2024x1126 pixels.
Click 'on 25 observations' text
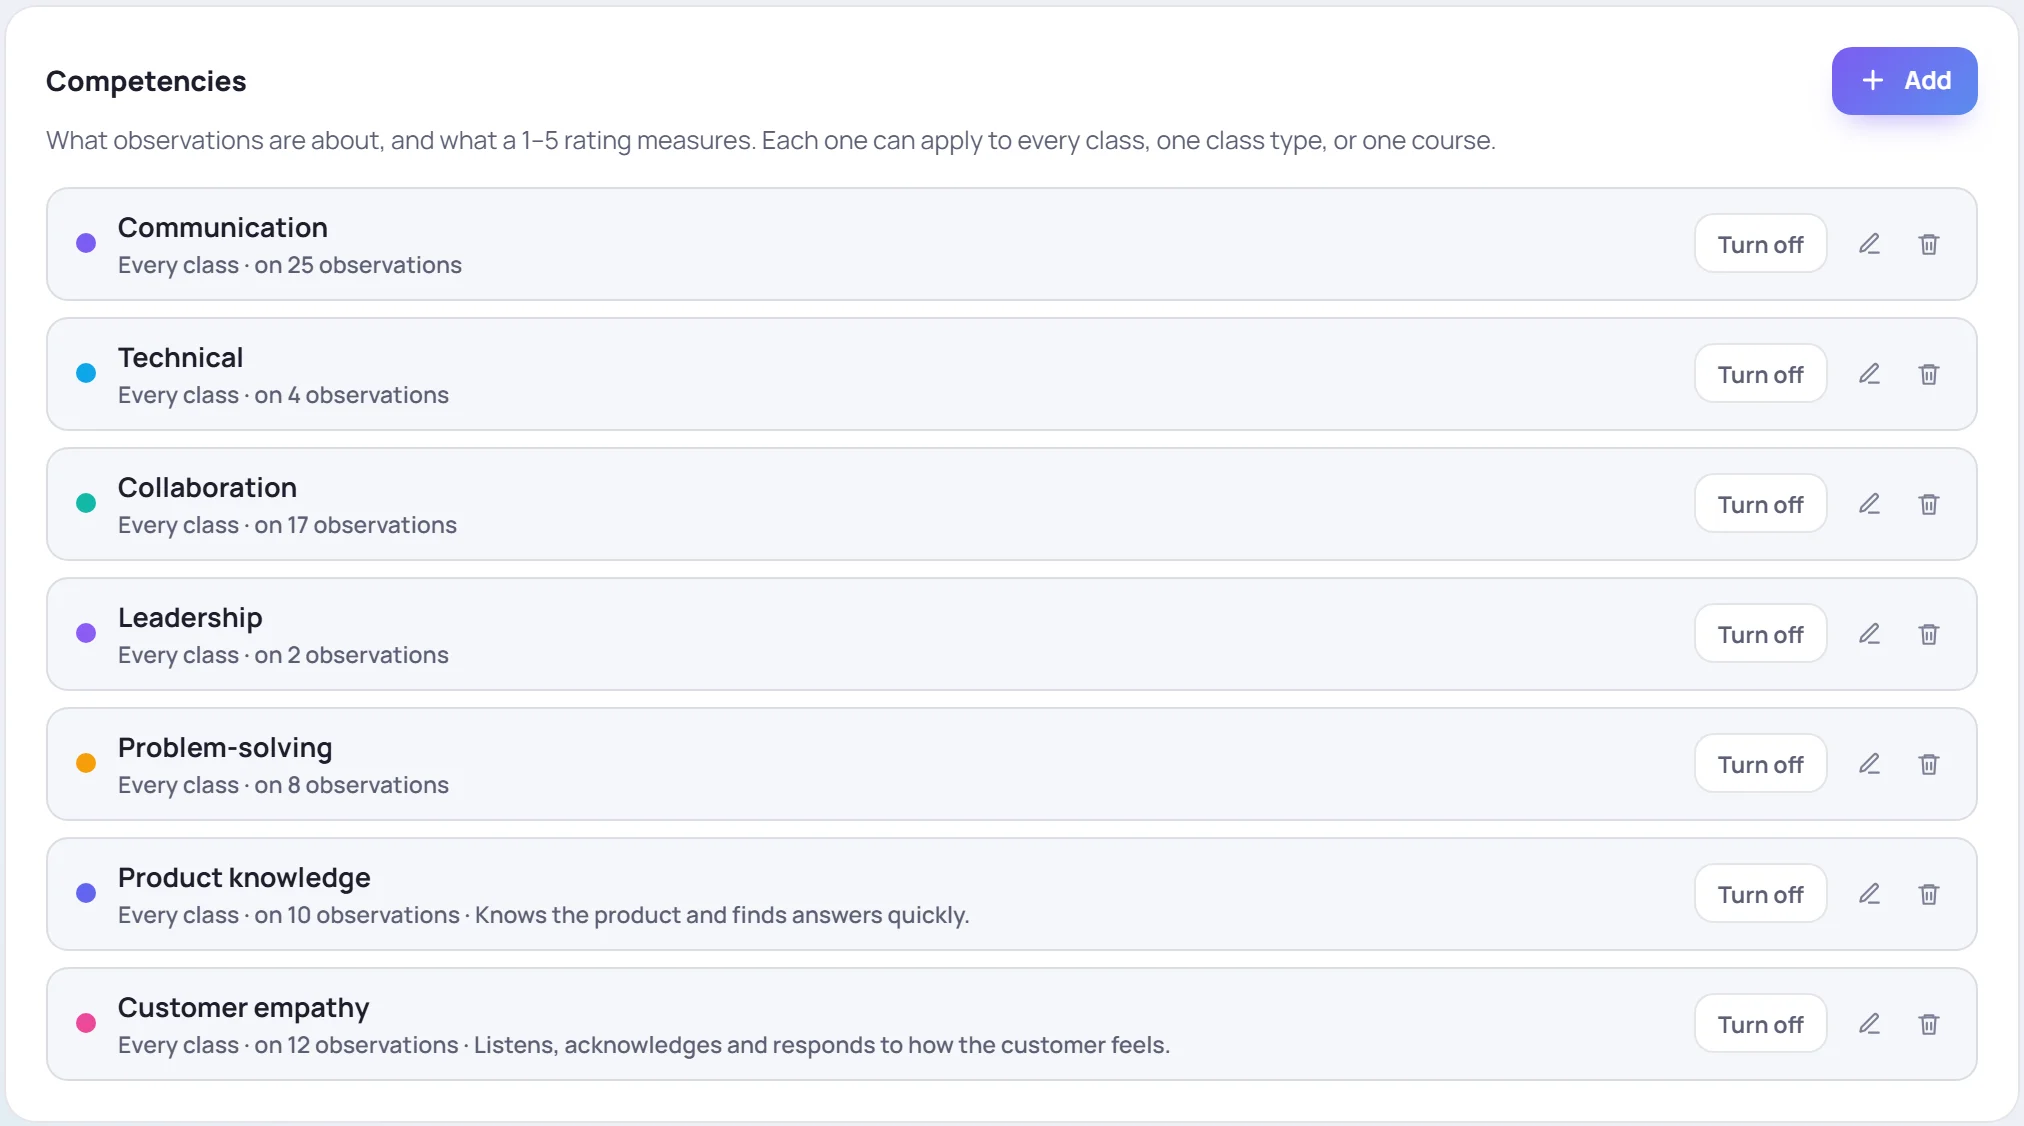coord(358,265)
